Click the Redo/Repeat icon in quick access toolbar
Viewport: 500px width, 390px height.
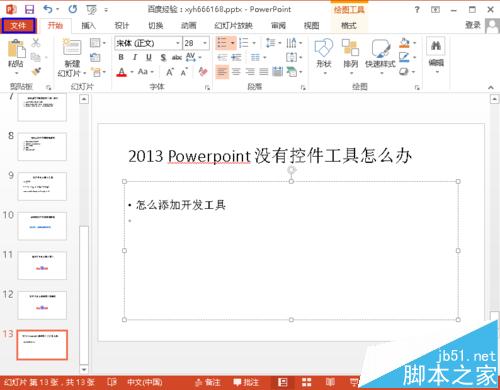tap(73, 9)
